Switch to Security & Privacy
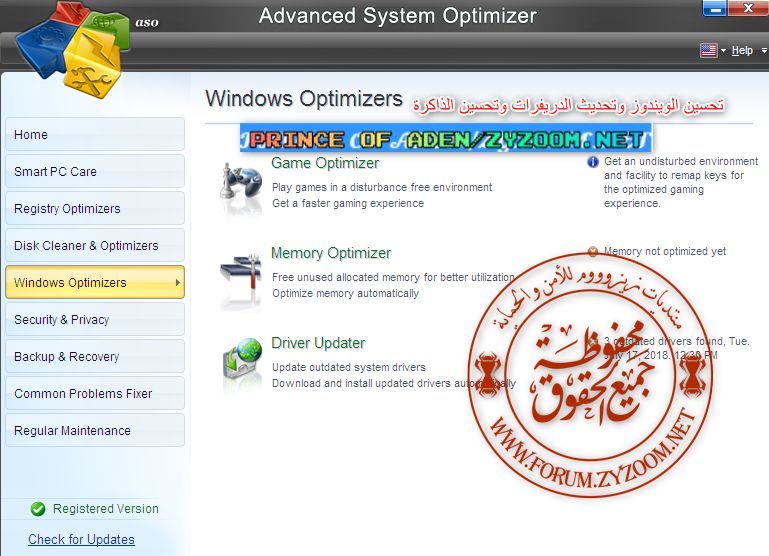Screen dimensions: 769x556 tap(95, 319)
